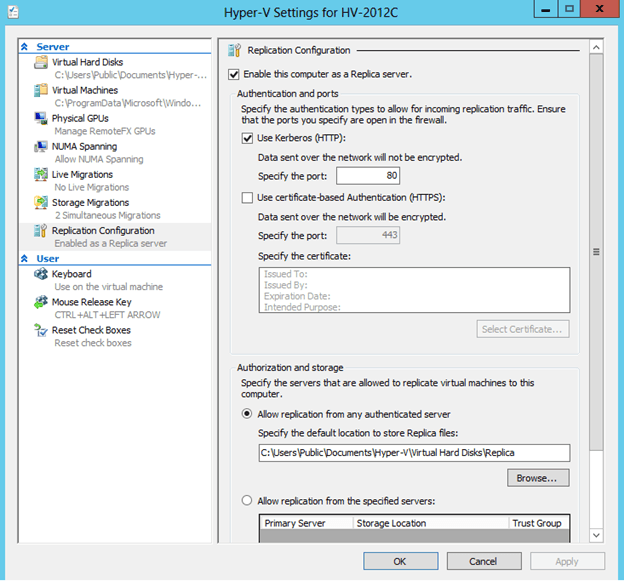
Task: Click the OK button
Action: [401, 561]
